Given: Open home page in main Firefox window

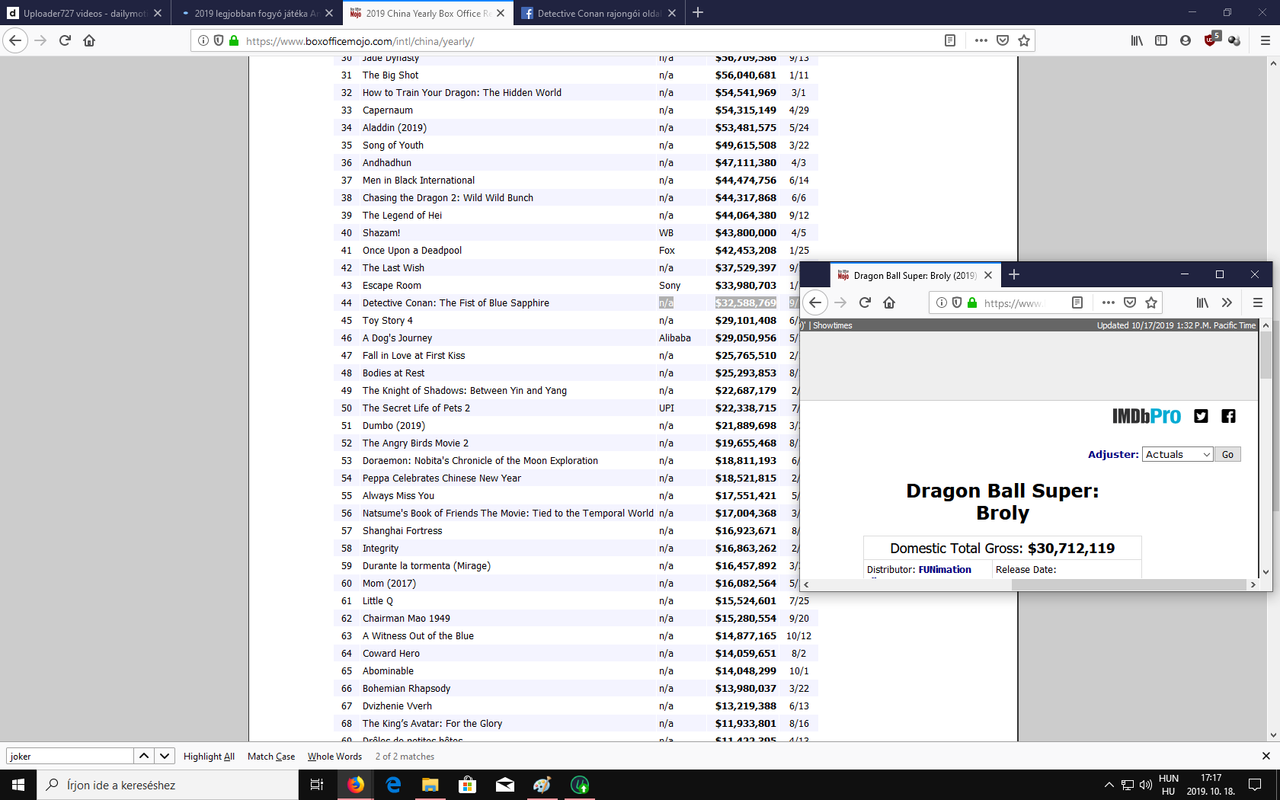Looking at the screenshot, I should tap(90, 41).
